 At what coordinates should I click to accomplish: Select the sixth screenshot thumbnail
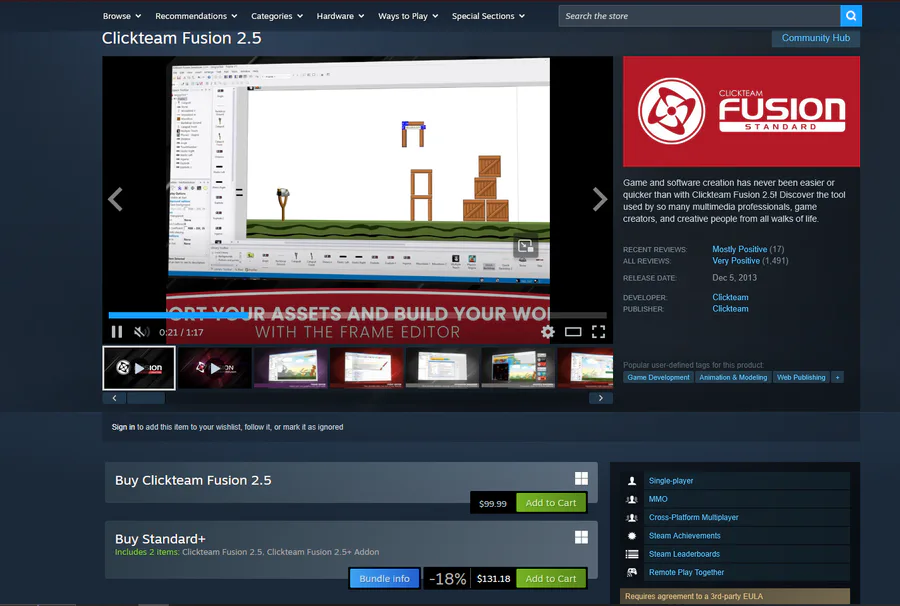(518, 368)
